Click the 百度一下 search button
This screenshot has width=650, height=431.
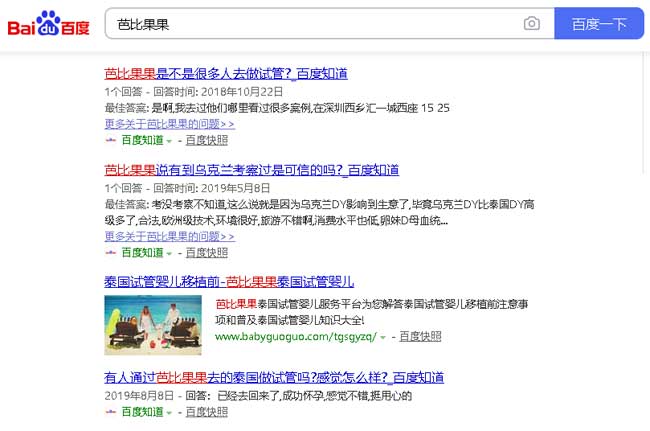click(599, 24)
